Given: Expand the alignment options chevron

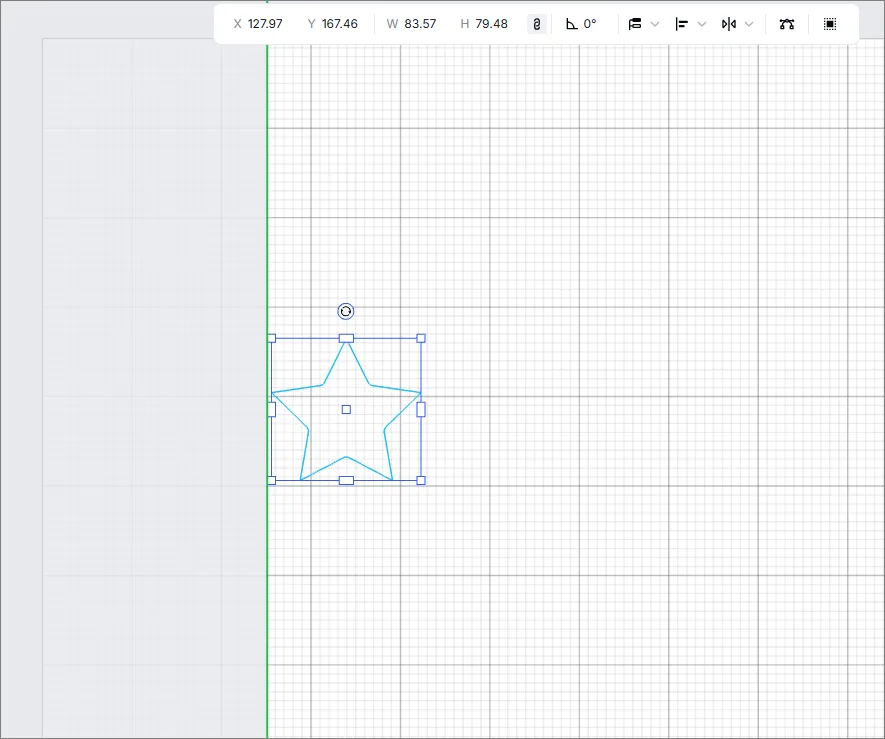Looking at the screenshot, I should pyautogui.click(x=702, y=24).
